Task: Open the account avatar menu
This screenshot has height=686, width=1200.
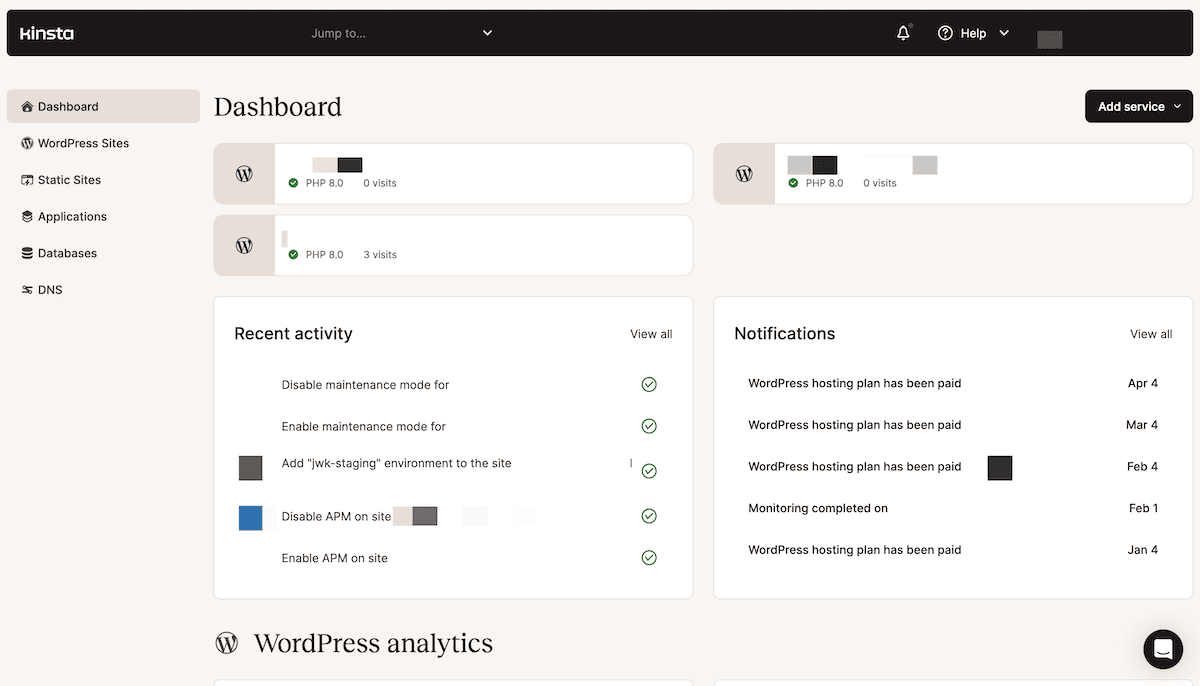Action: 1050,39
